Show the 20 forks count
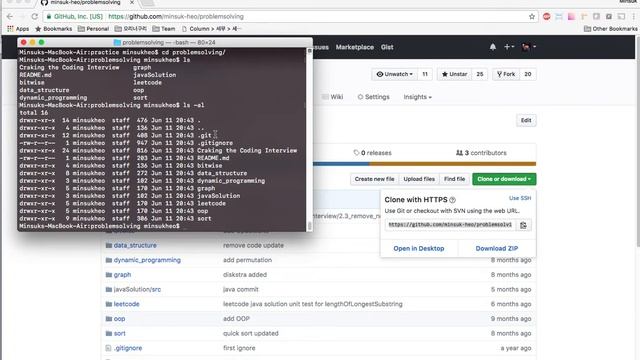The height and width of the screenshot is (360, 640). coord(528,74)
